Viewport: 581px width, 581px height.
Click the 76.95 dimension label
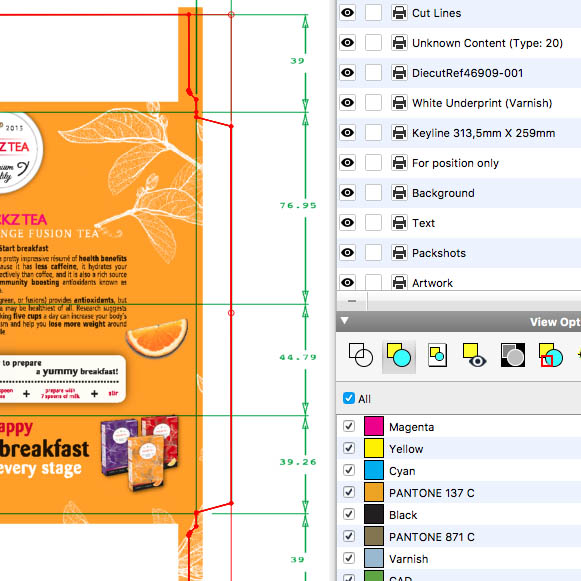298,205
